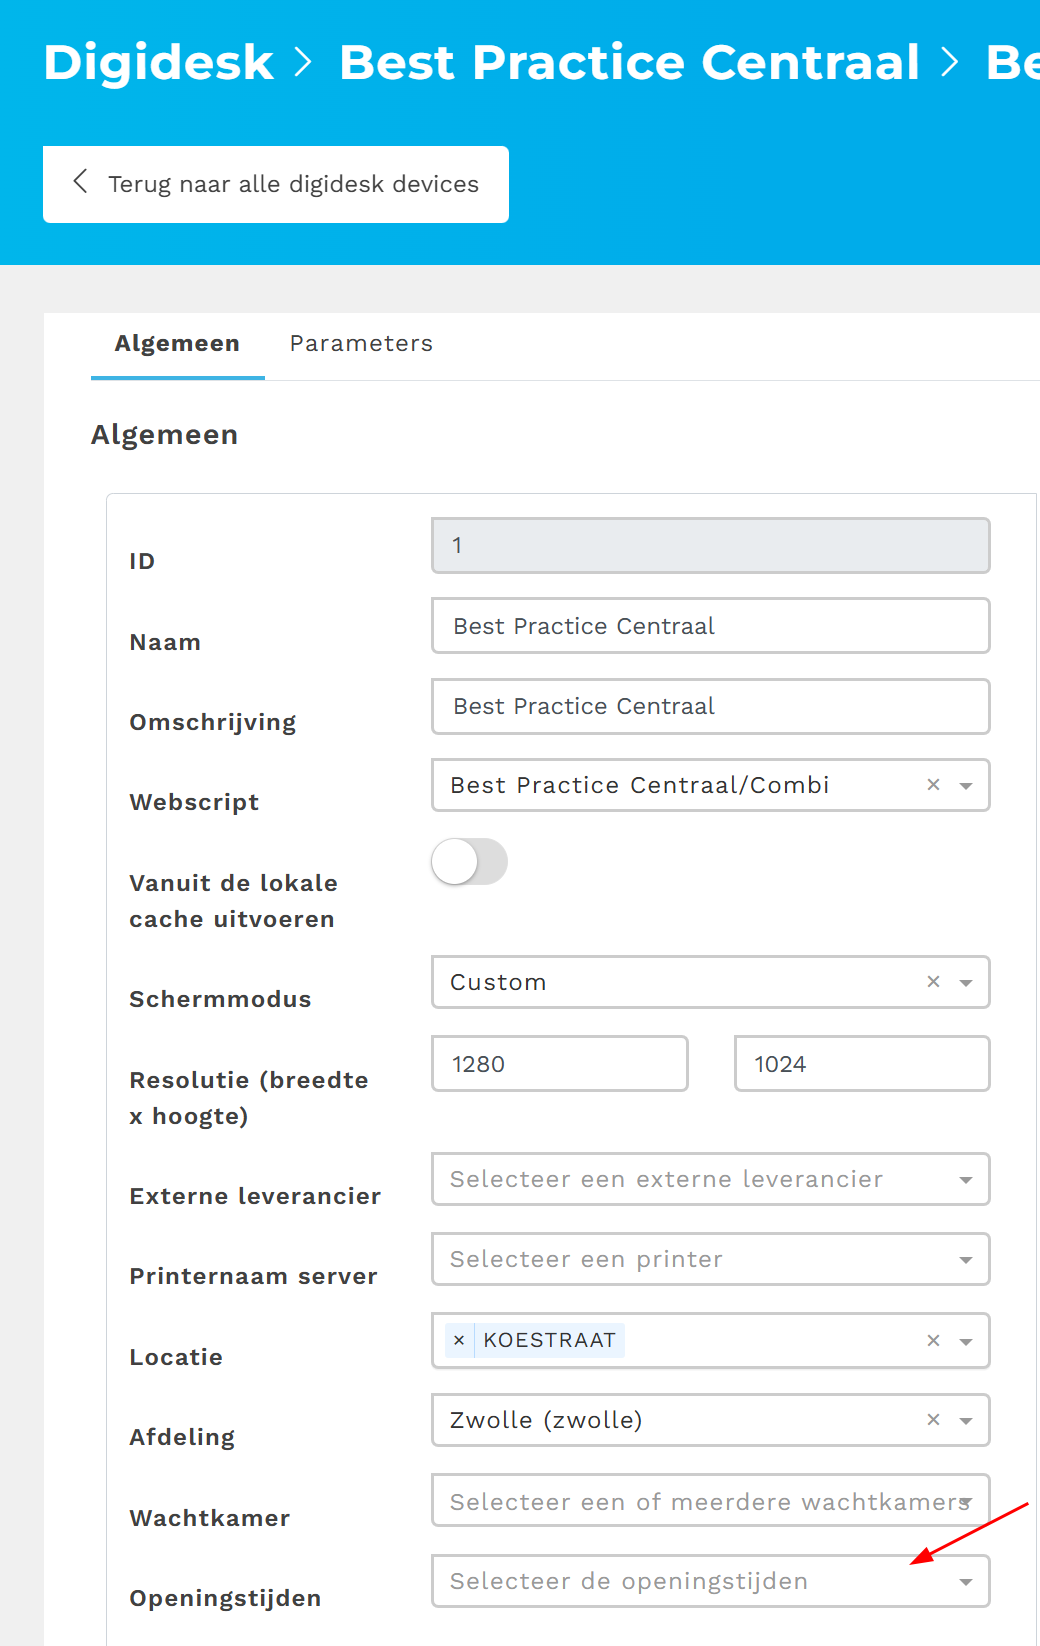Open the Externe leverancier dropdown
This screenshot has height=1646, width=1040.
pos(710,1179)
